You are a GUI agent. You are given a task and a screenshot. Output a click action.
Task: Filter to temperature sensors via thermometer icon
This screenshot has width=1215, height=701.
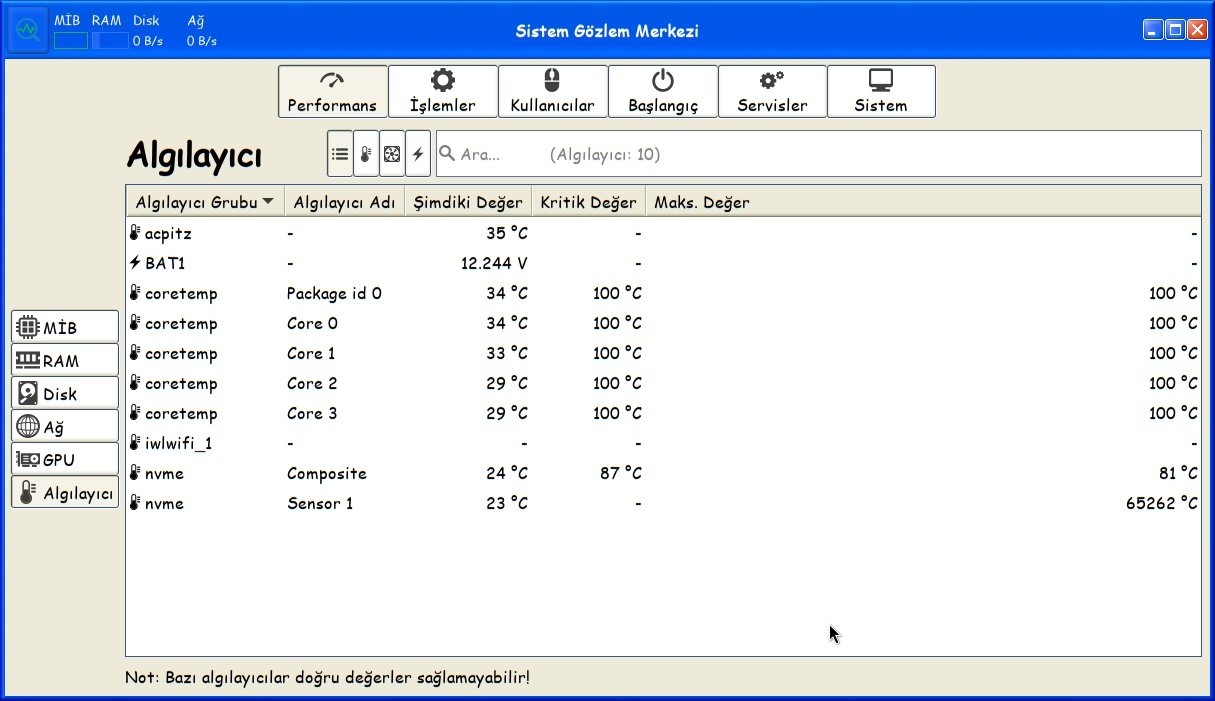point(366,154)
